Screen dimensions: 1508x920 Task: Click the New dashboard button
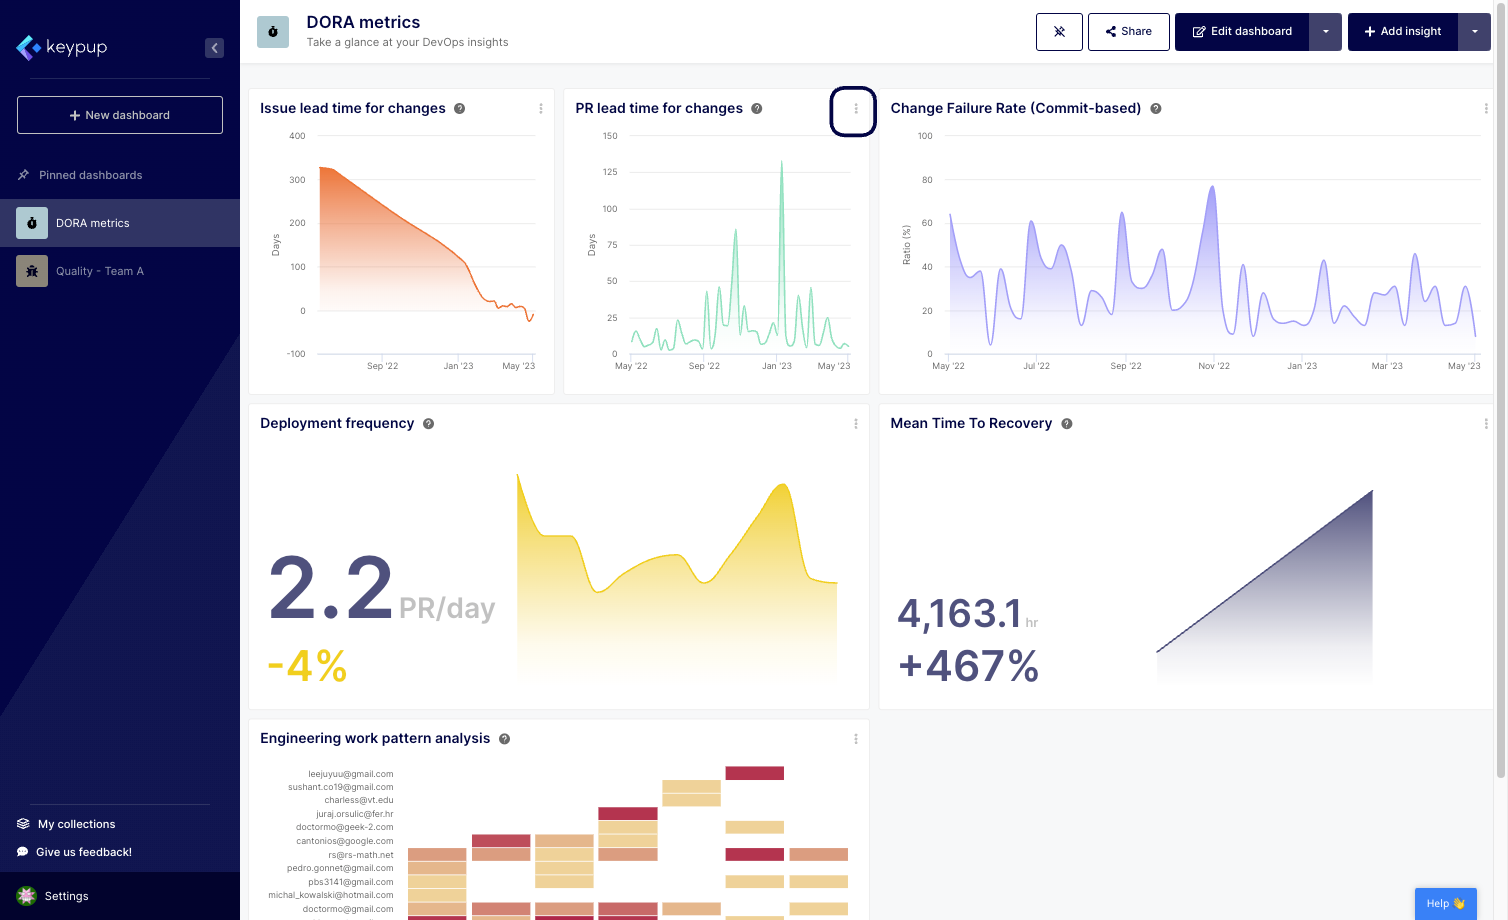click(x=119, y=114)
